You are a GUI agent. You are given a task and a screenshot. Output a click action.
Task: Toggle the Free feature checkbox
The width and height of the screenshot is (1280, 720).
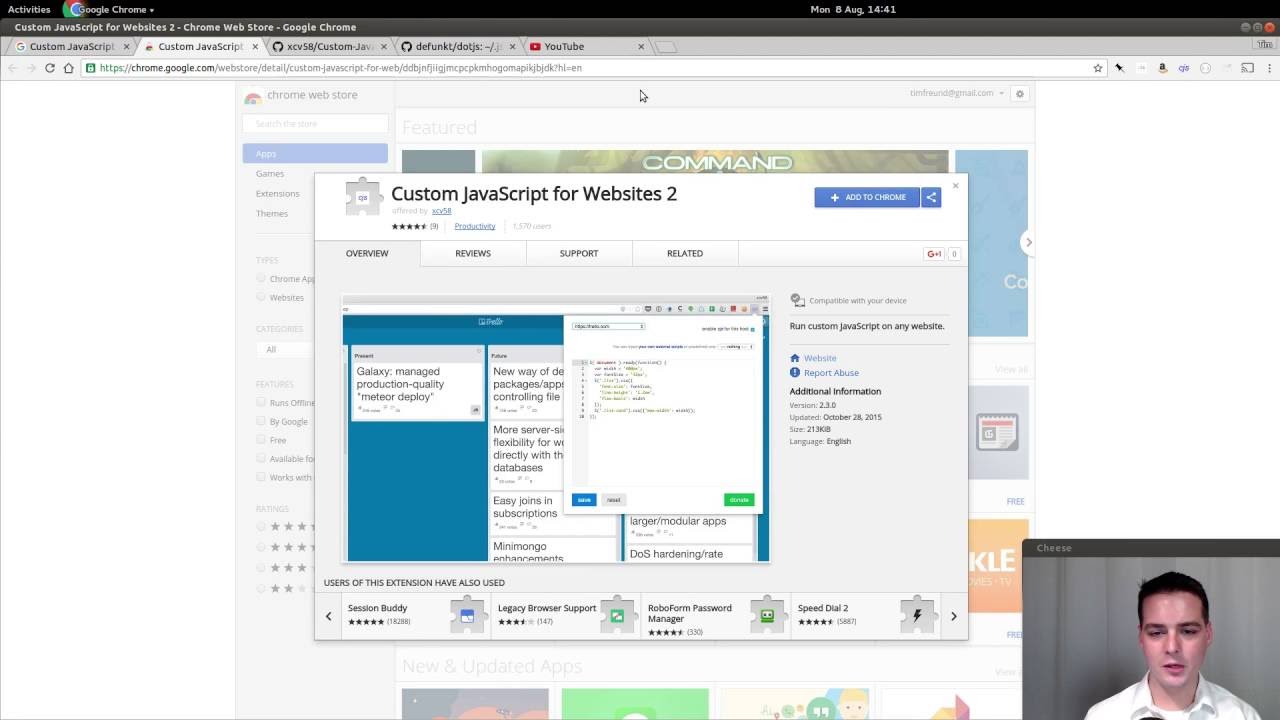261,440
